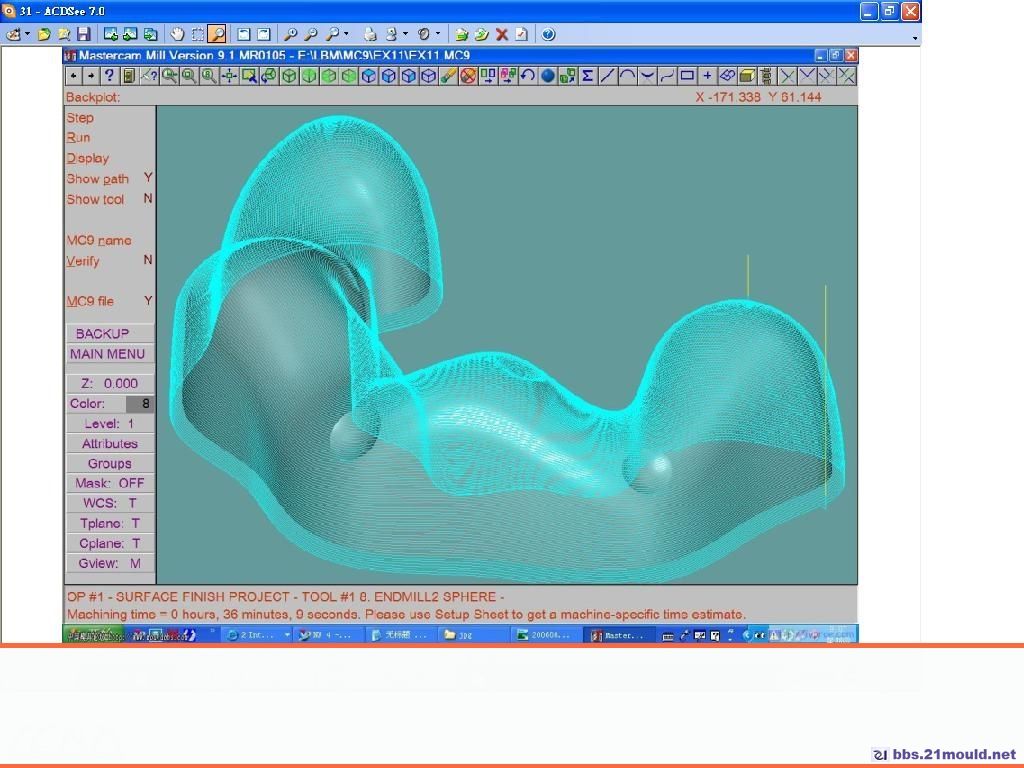This screenshot has height=768, width=1024.
Task: Click Mastercam's back arrow toolbar button
Action: [74, 76]
